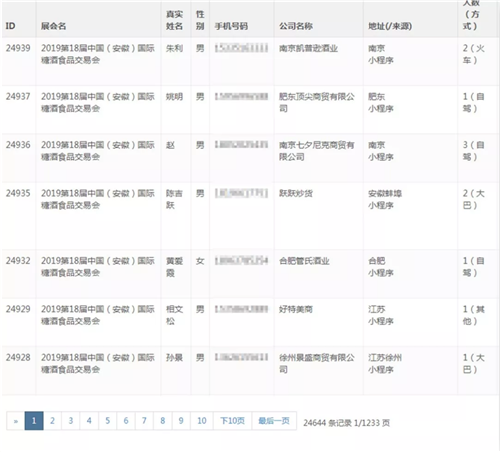Click the 1（其他）count cell
Viewport: 500px width, 452px height.
(474, 315)
